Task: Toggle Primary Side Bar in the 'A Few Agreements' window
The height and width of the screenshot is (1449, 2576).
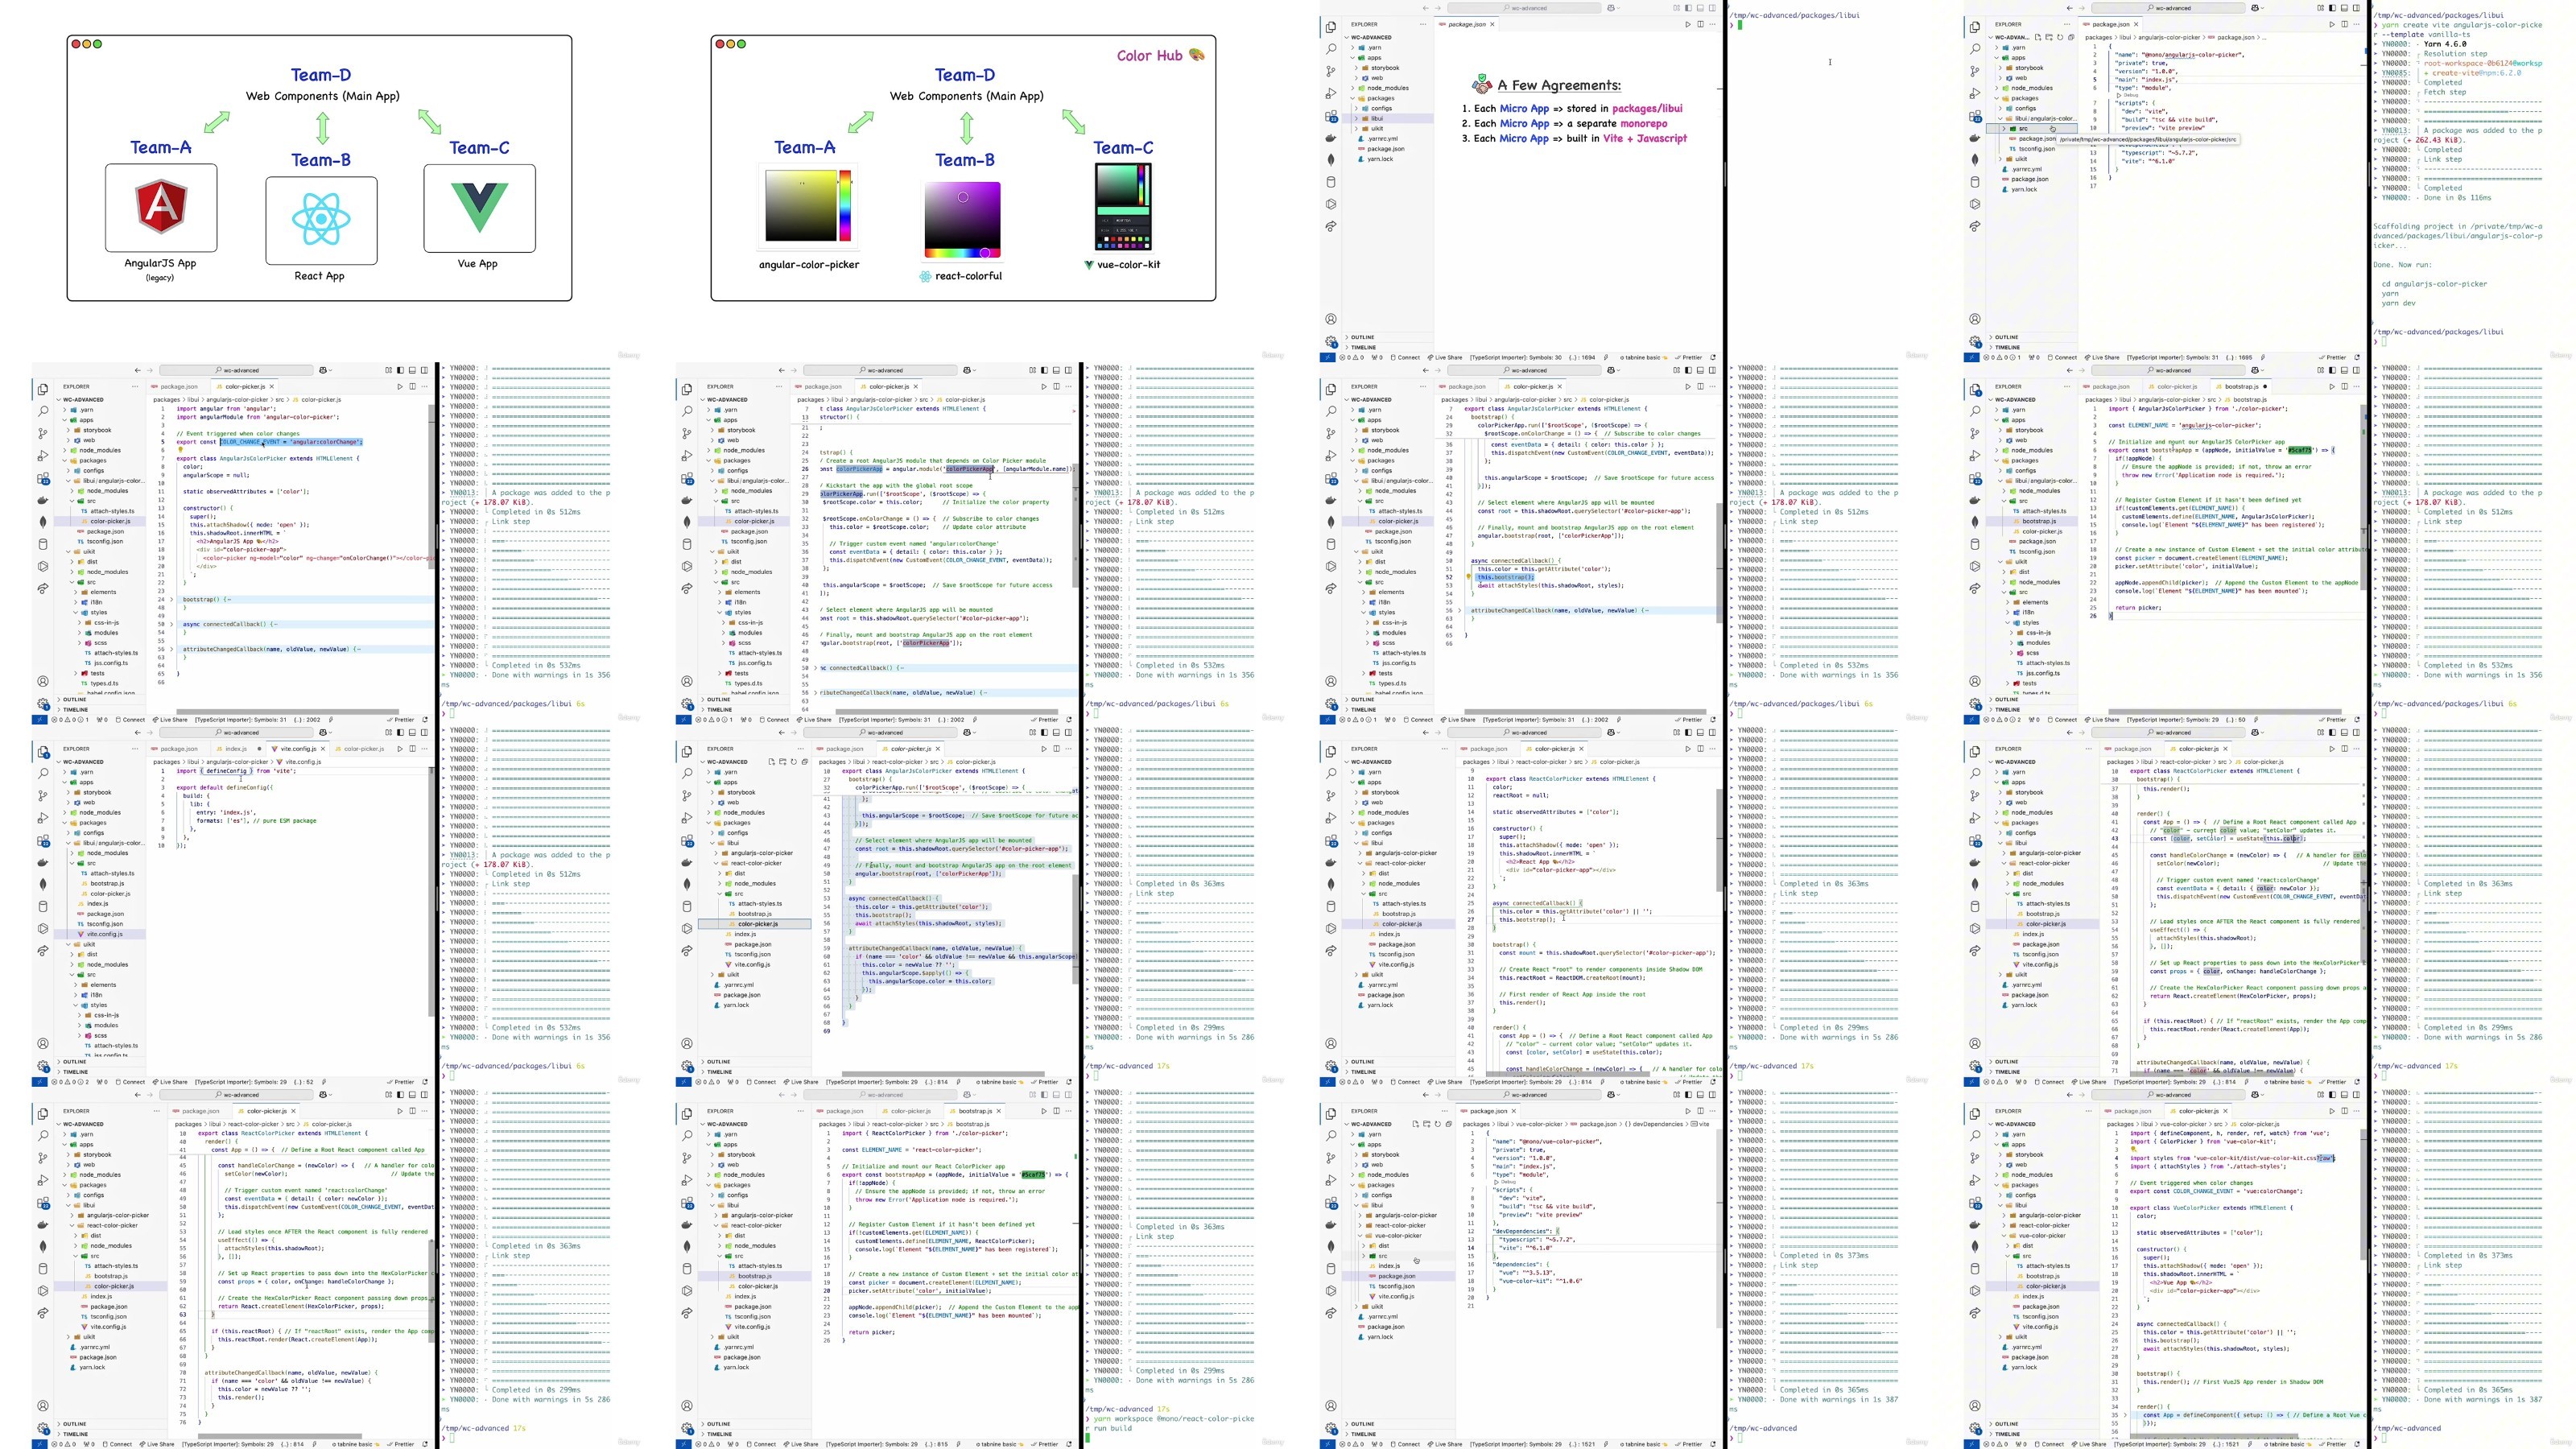Action: point(1688,8)
